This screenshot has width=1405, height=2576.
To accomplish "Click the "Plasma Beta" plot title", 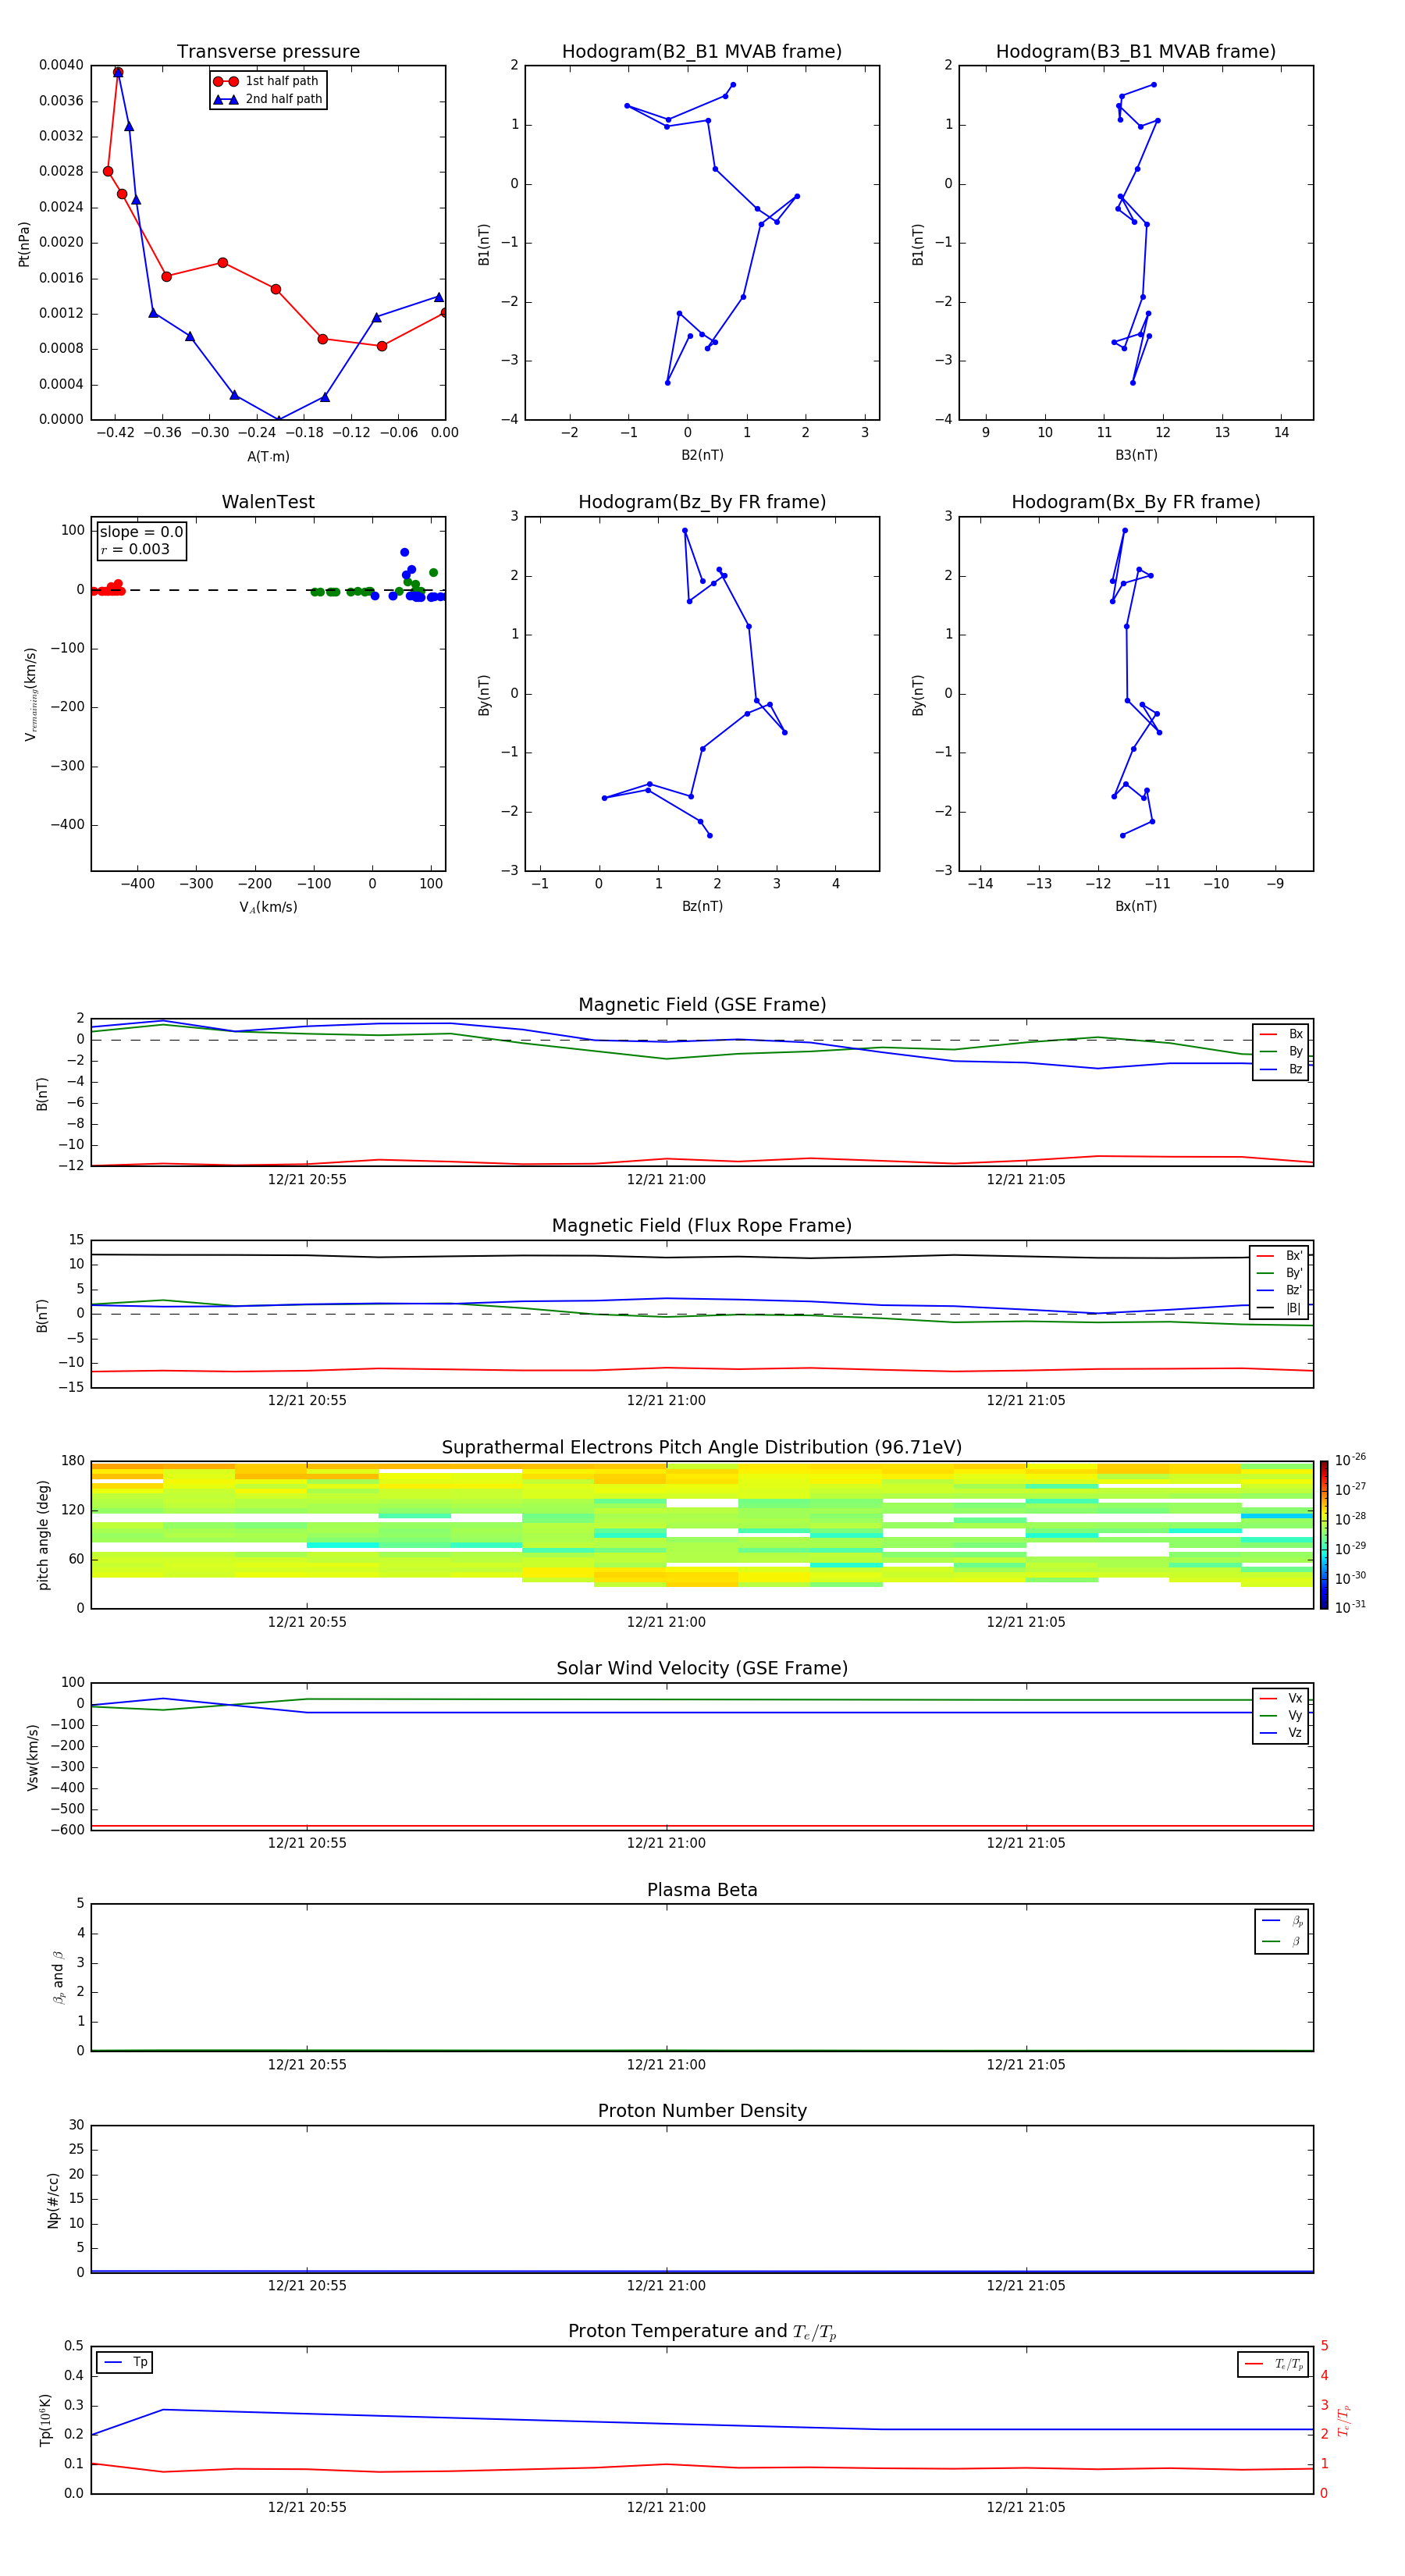I will coord(702,1891).
